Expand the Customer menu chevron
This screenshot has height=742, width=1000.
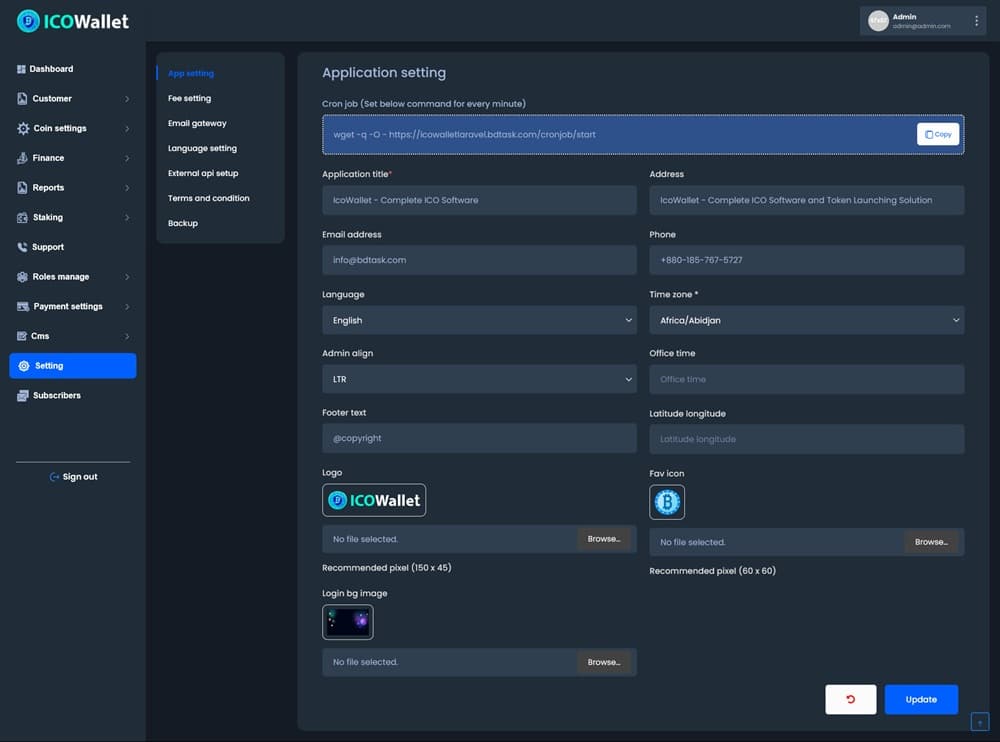point(127,99)
